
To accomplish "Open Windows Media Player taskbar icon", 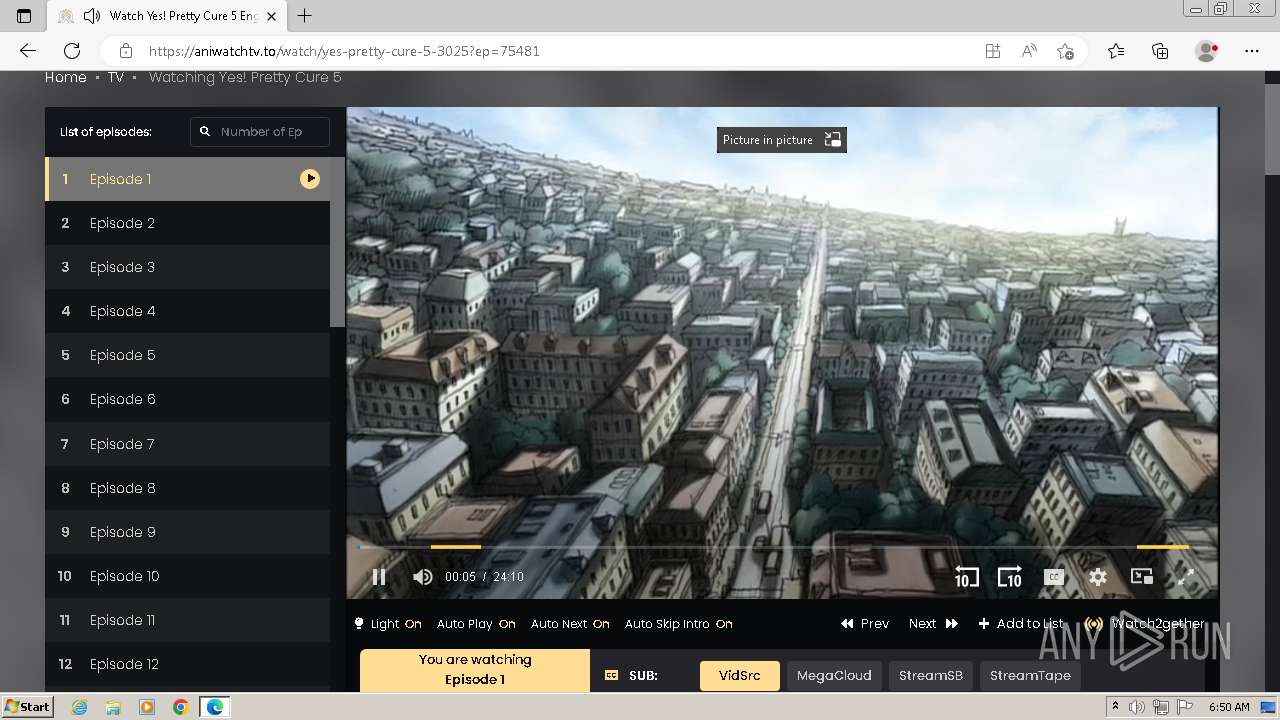I will [x=147, y=707].
